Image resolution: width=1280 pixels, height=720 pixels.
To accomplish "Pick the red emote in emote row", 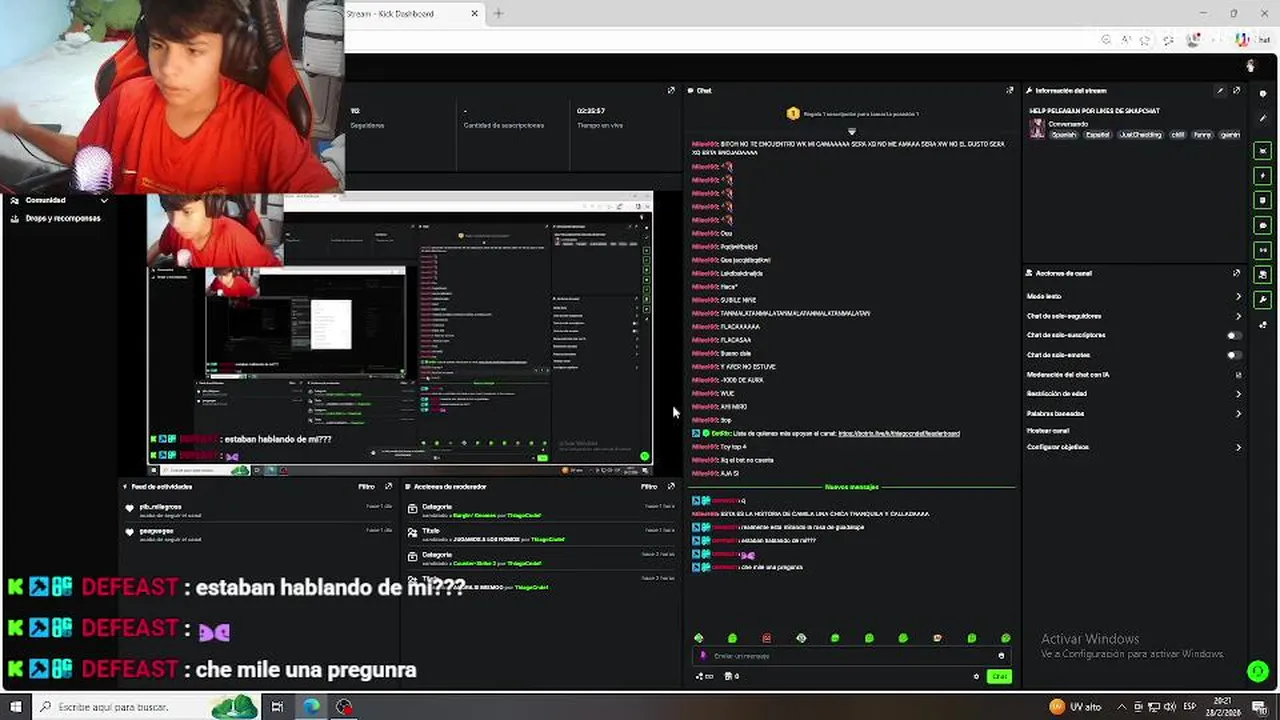I will [x=767, y=638].
